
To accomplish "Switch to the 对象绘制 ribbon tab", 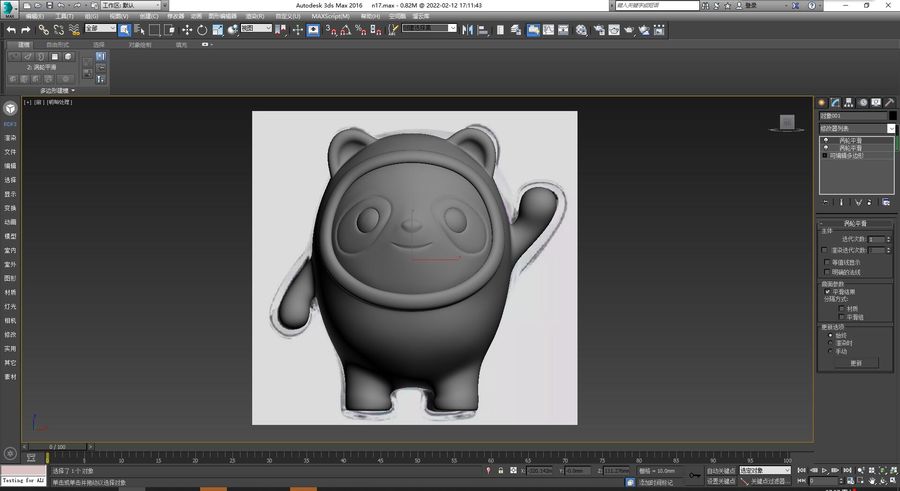I will pos(140,45).
